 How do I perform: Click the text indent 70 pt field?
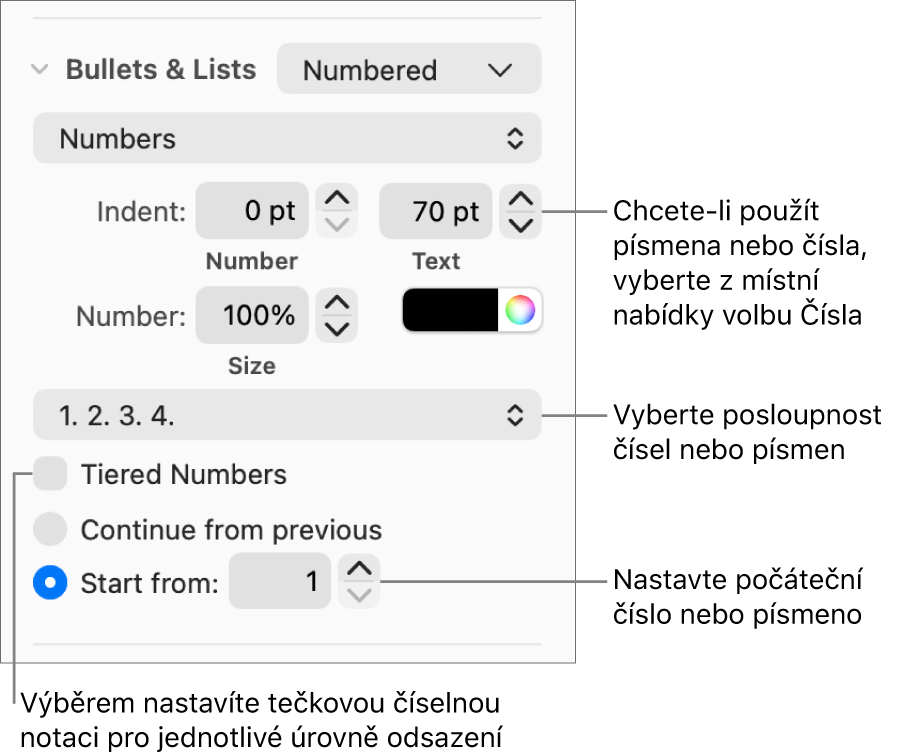[435, 211]
